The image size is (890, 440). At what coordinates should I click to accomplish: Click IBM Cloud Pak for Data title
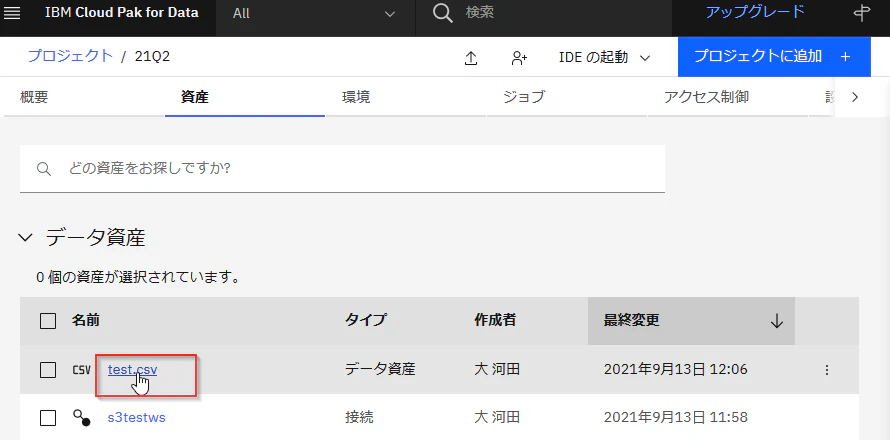122,12
